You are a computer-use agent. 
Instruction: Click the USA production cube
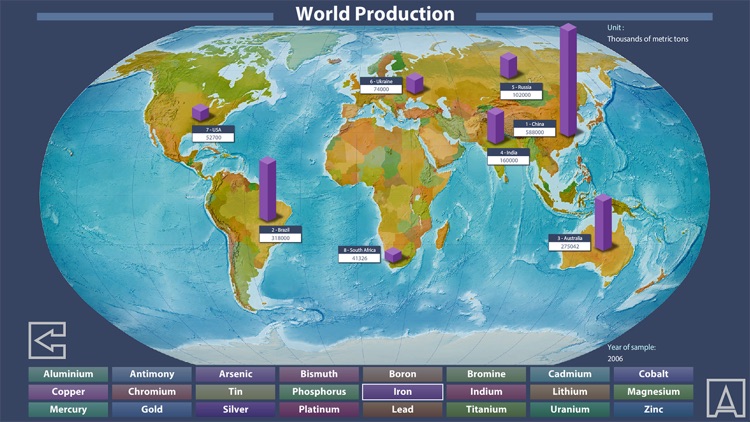[x=200, y=112]
